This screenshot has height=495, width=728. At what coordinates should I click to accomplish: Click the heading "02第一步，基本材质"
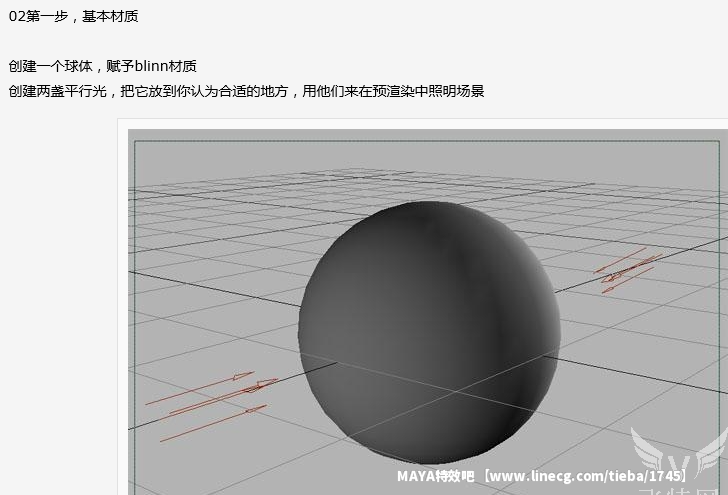coord(73,16)
